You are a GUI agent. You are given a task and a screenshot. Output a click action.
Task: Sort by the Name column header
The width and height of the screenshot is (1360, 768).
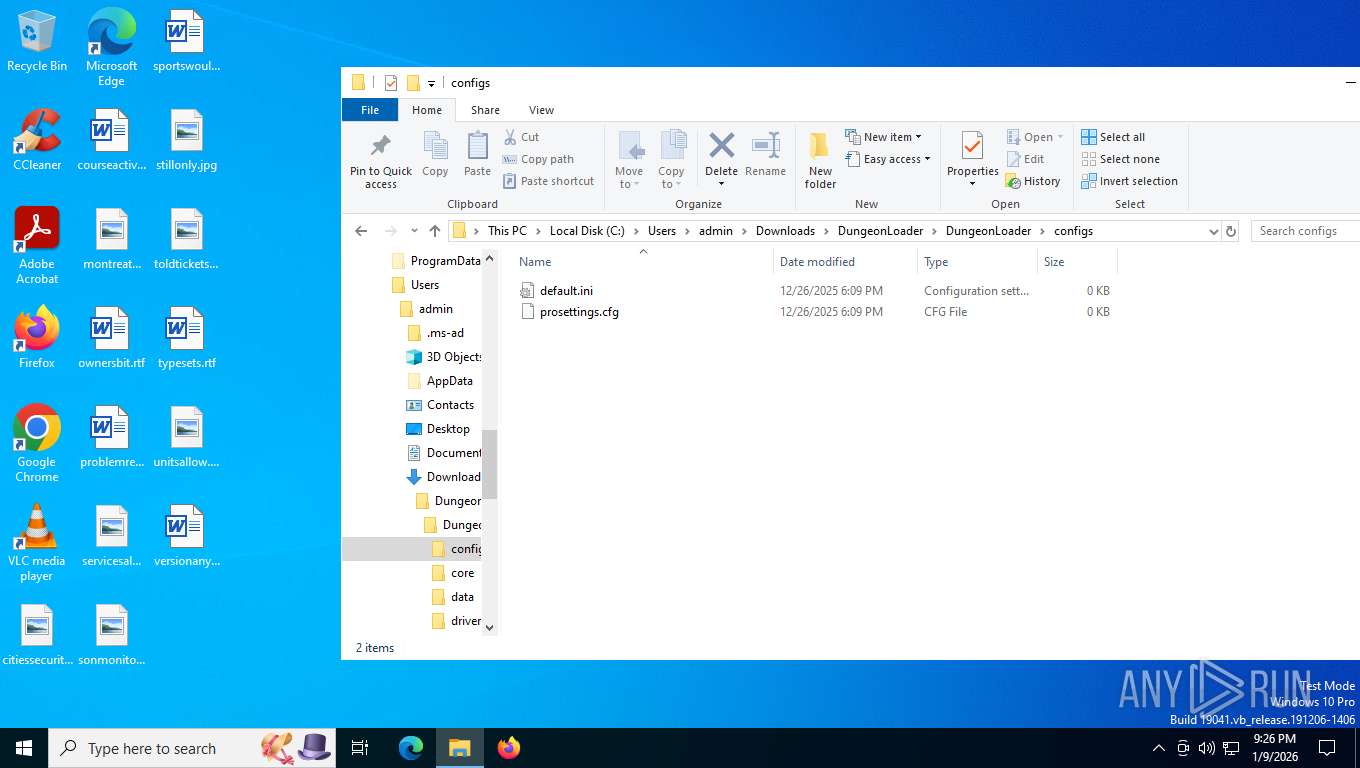tap(643, 262)
